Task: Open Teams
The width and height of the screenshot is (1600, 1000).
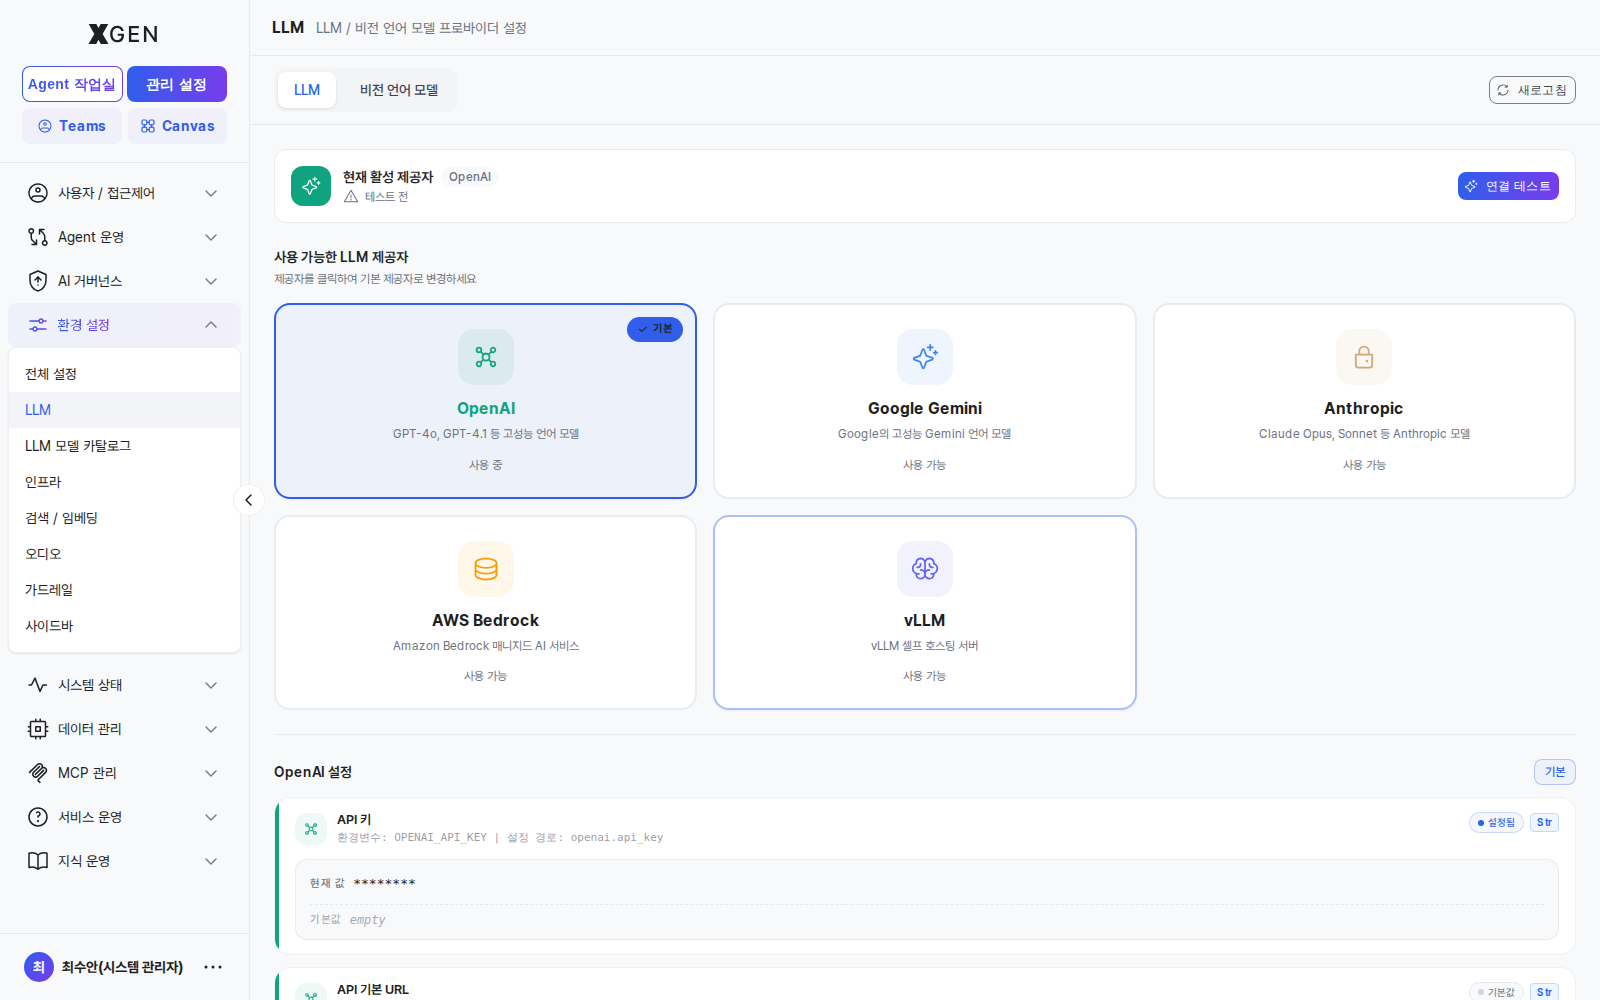Action: (x=72, y=126)
